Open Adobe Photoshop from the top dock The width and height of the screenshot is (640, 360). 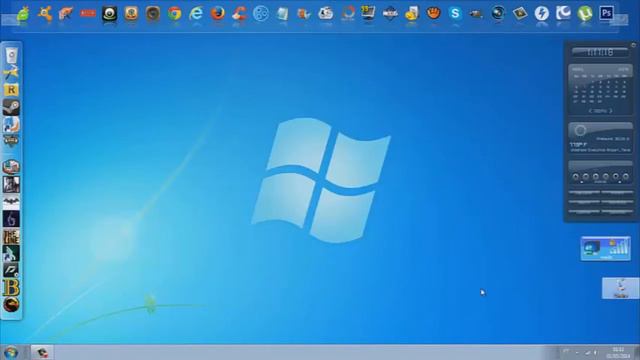(607, 13)
